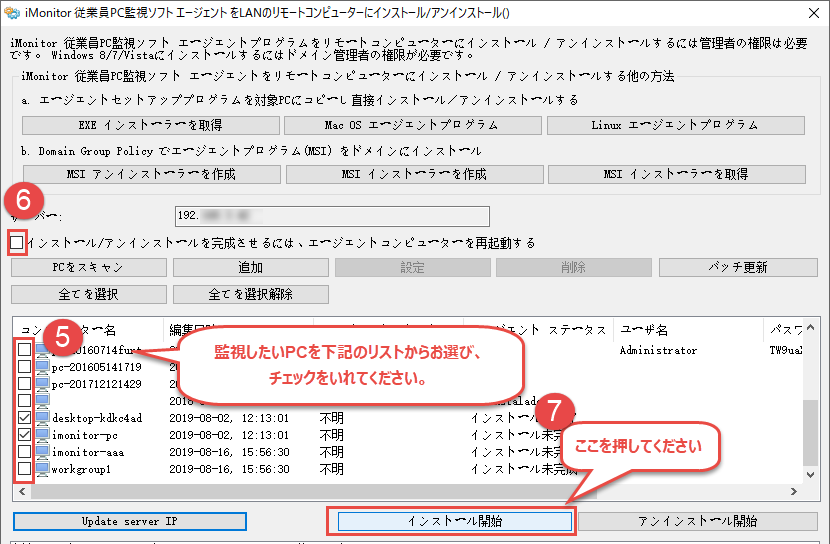Click the imonitor-aaa computer icon
The height and width of the screenshot is (544, 830).
pyautogui.click(x=42, y=452)
